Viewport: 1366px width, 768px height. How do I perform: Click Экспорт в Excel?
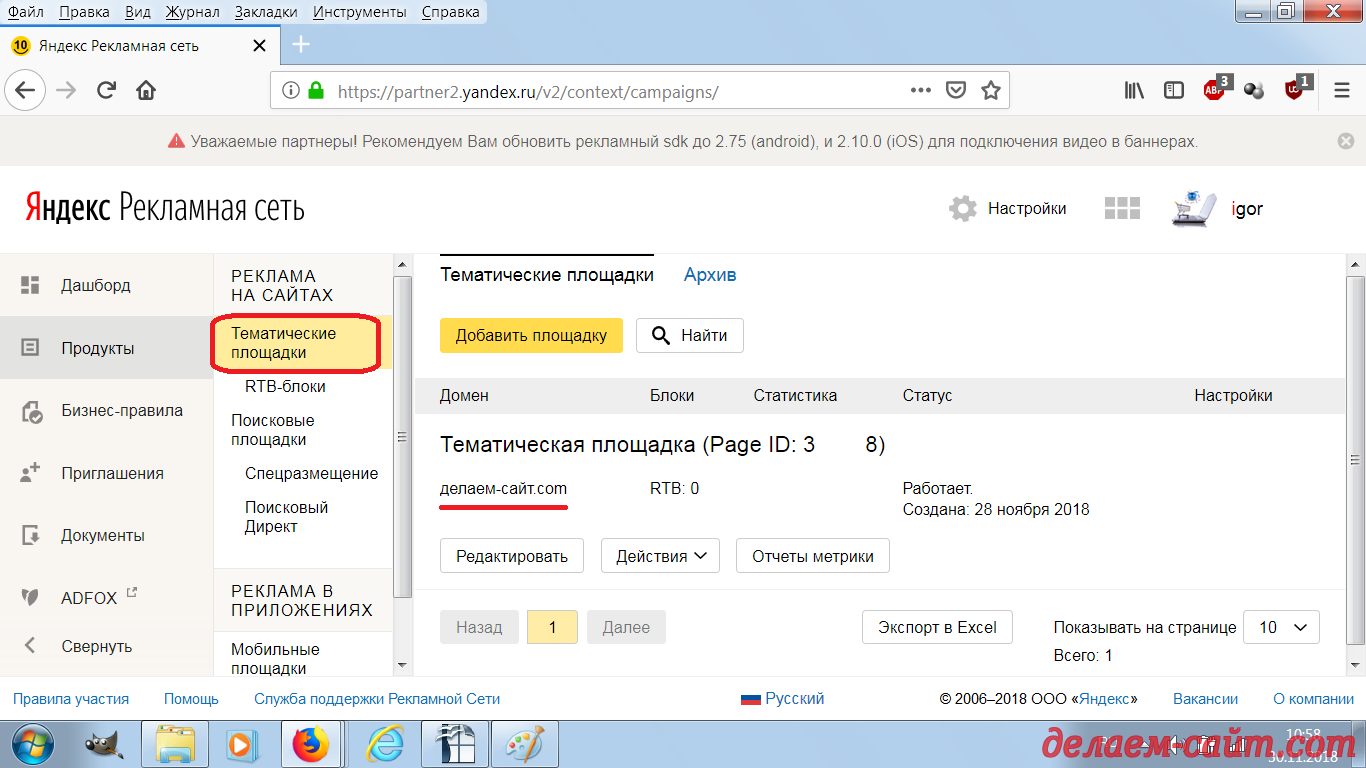coord(937,627)
